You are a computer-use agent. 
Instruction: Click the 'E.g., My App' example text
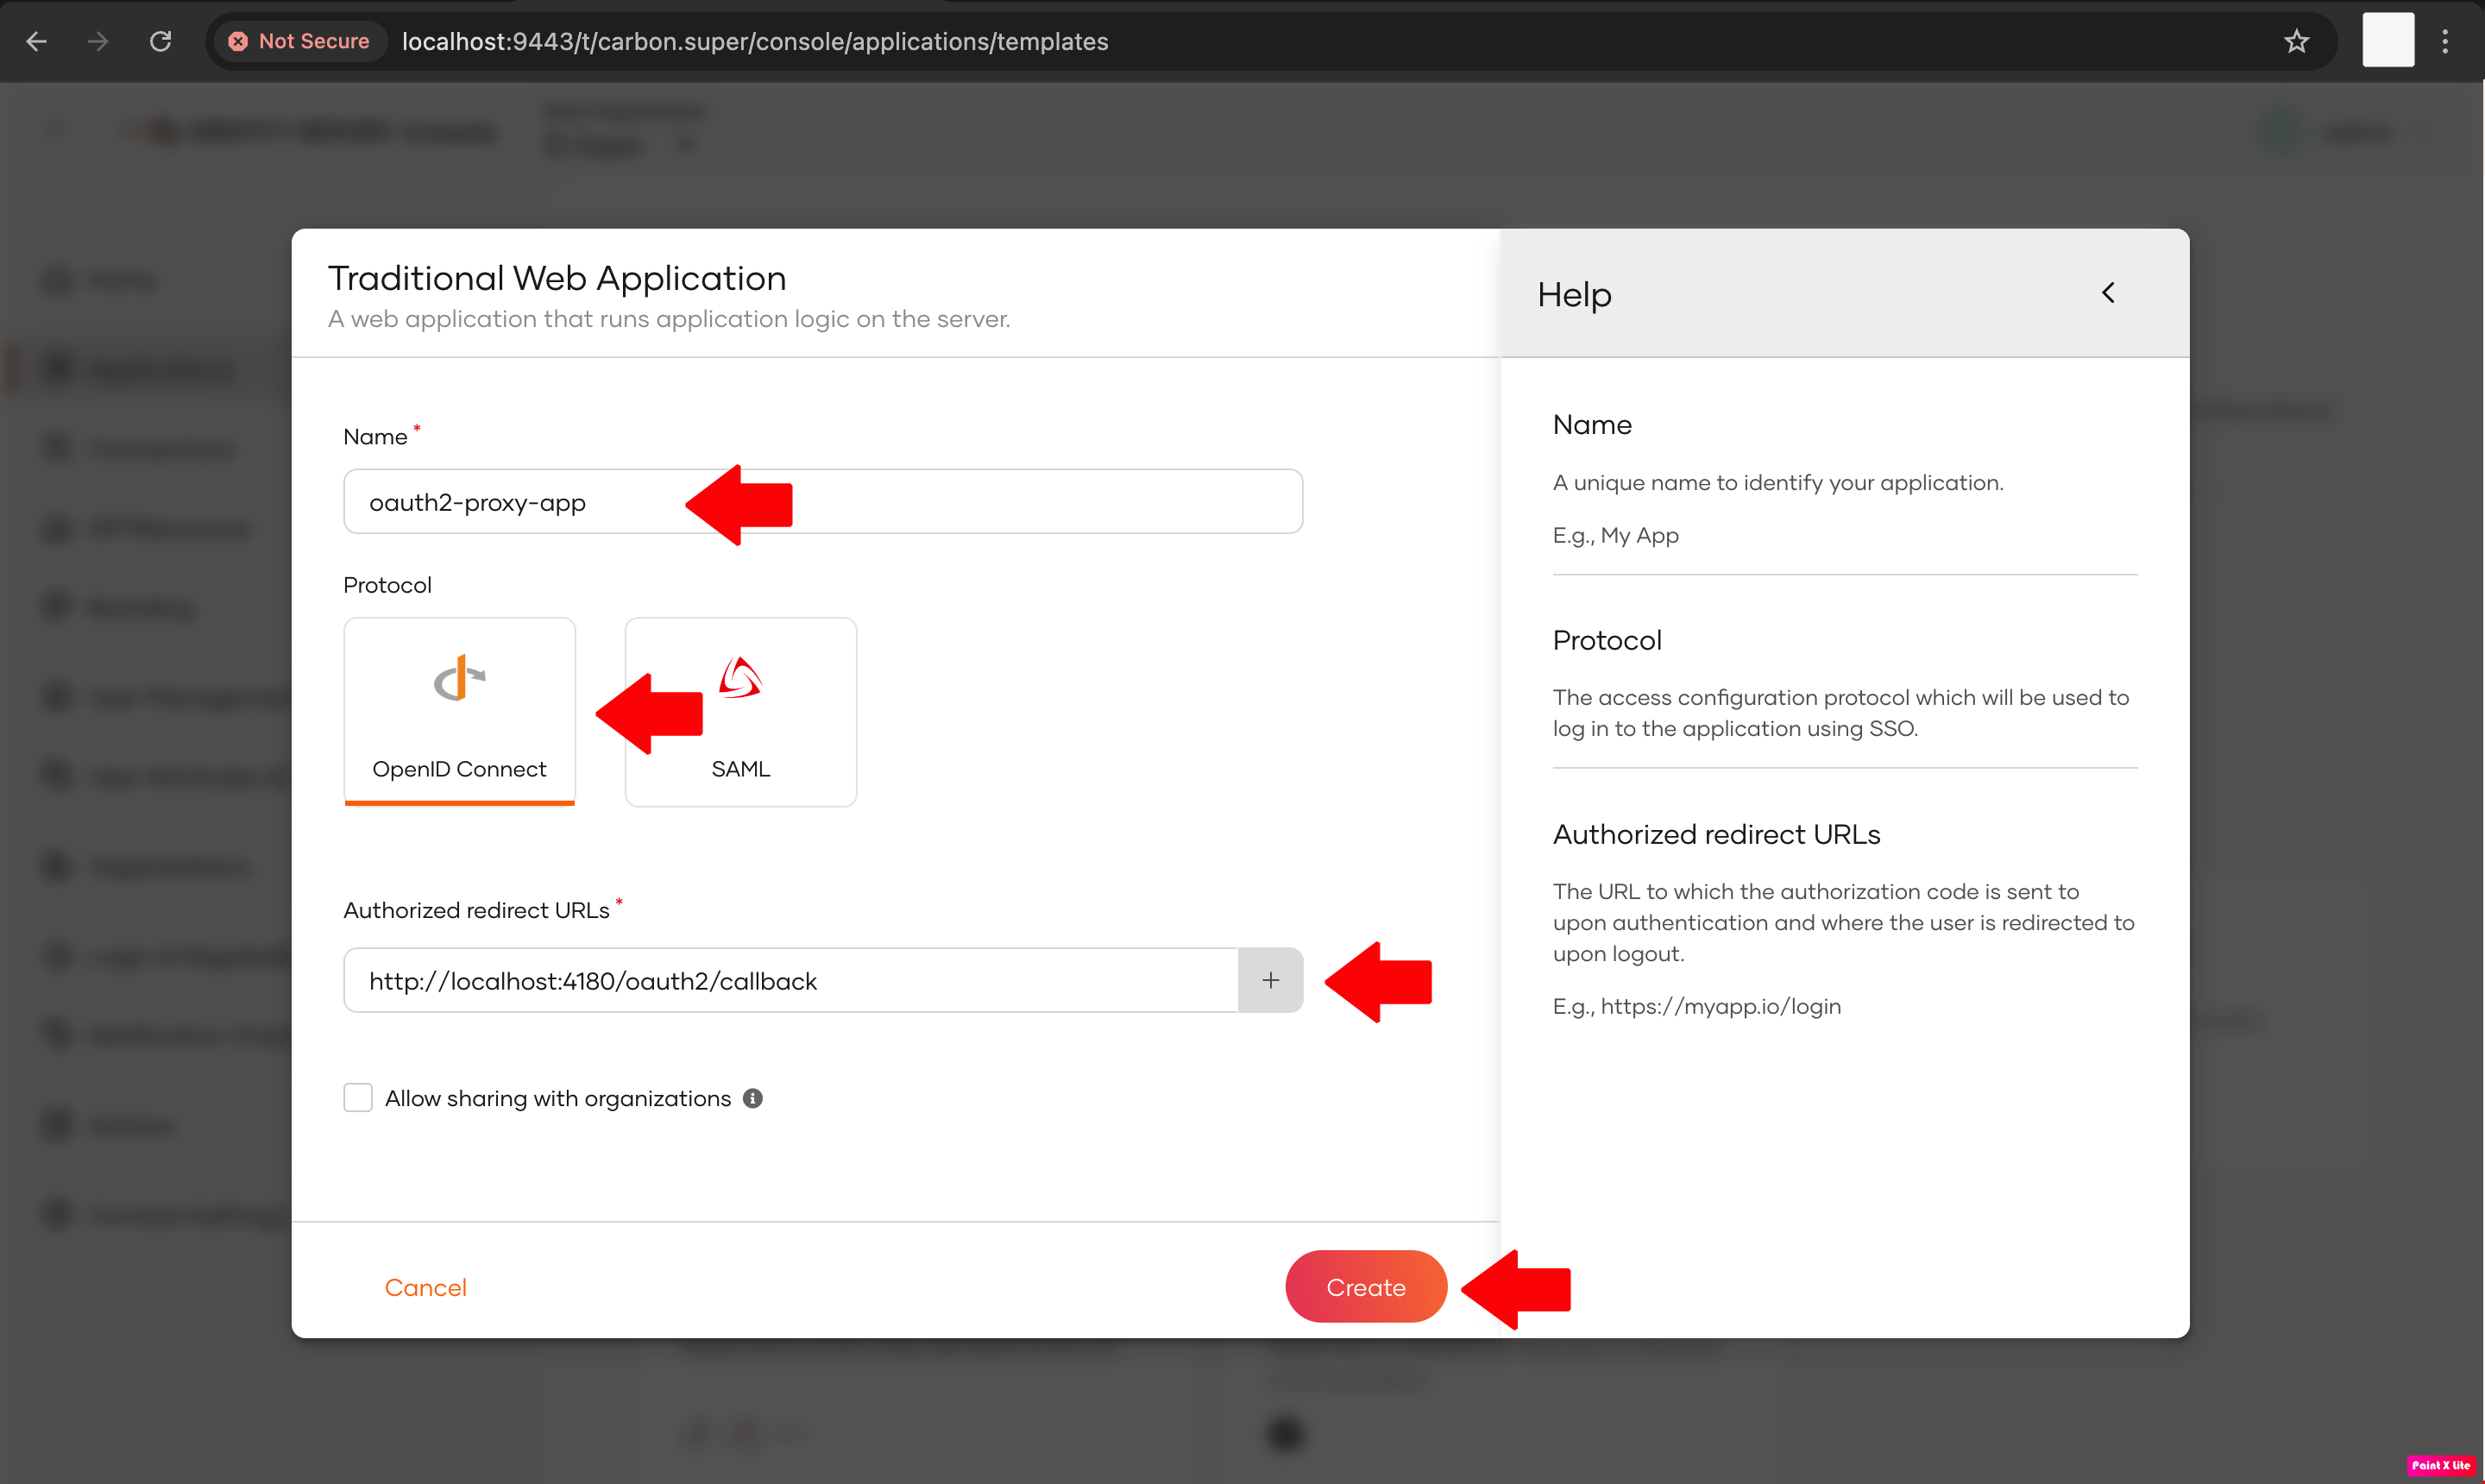(1615, 535)
